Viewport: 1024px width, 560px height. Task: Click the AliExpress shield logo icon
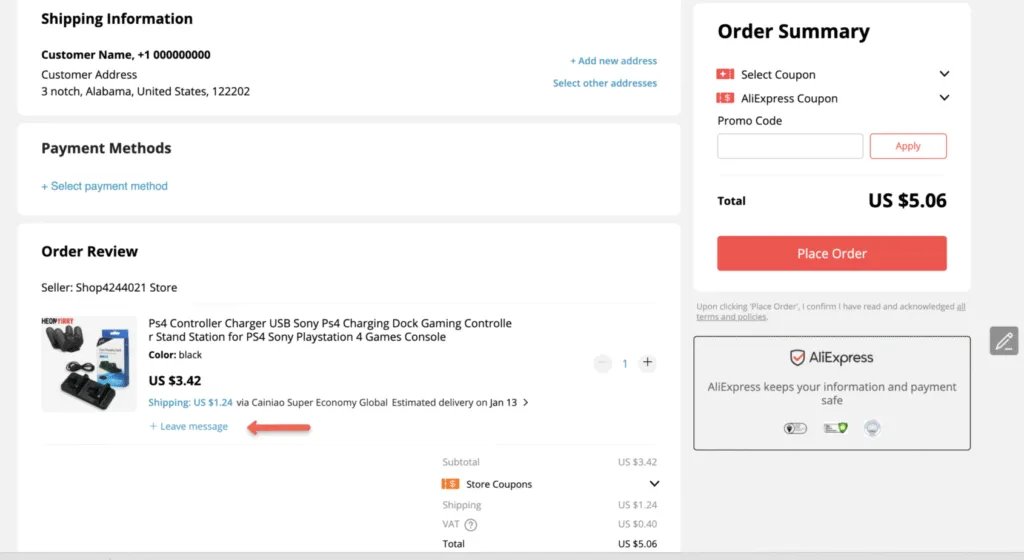pyautogui.click(x=797, y=358)
